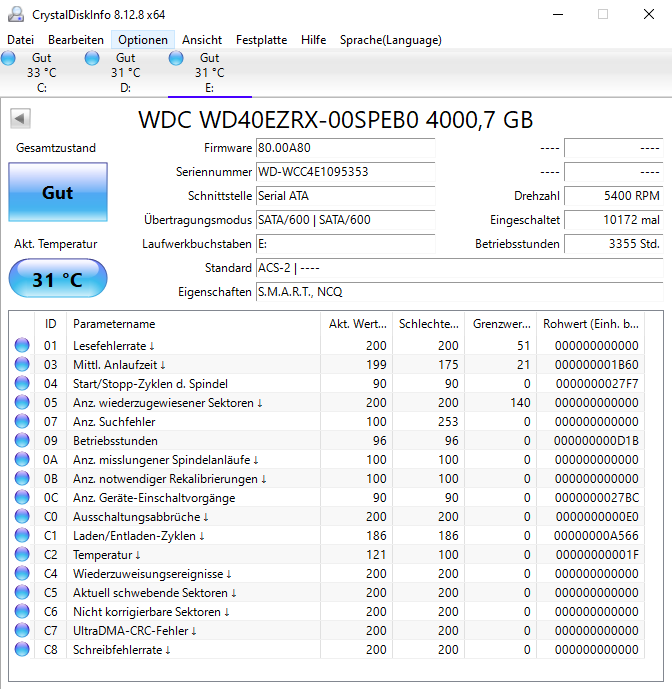Select Schreibfehlerrate parameter name
The width and height of the screenshot is (672, 689).
pos(117,650)
